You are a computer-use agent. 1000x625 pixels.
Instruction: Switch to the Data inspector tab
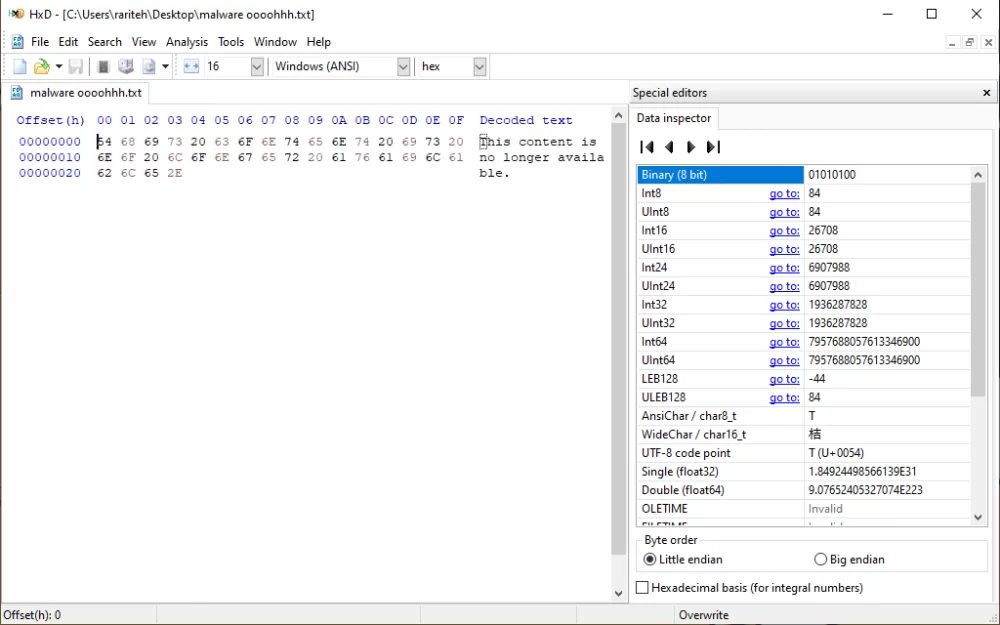coord(673,118)
